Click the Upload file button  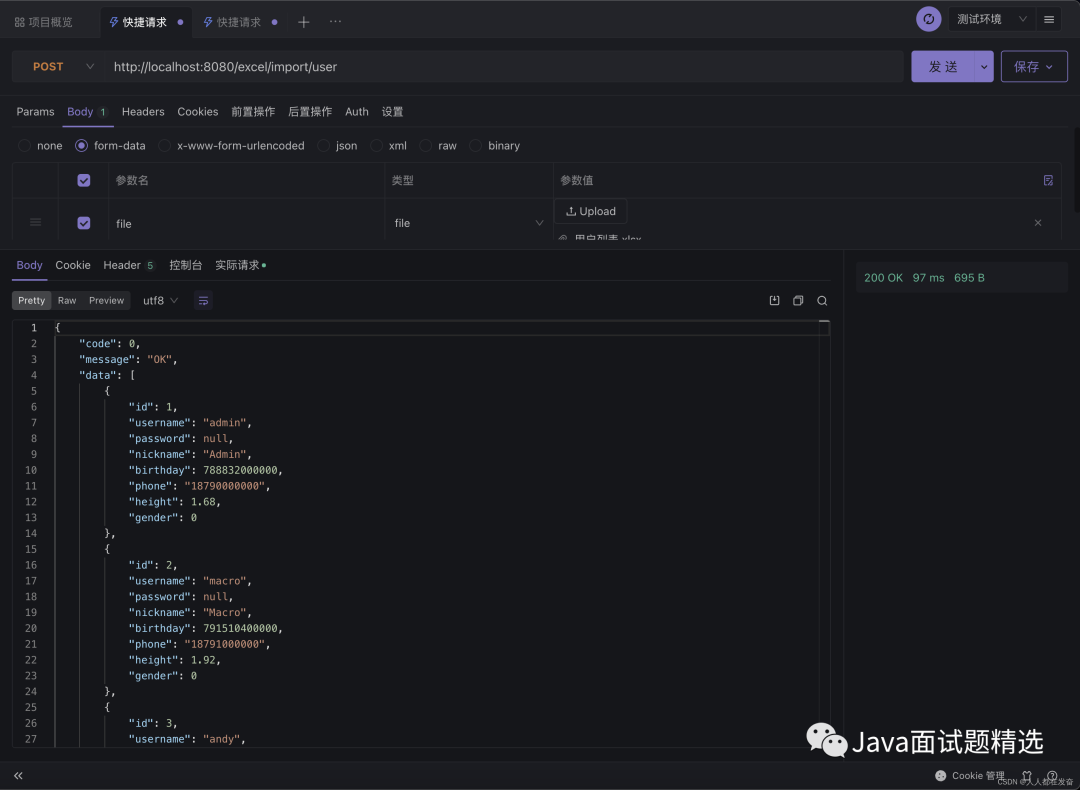coord(591,211)
